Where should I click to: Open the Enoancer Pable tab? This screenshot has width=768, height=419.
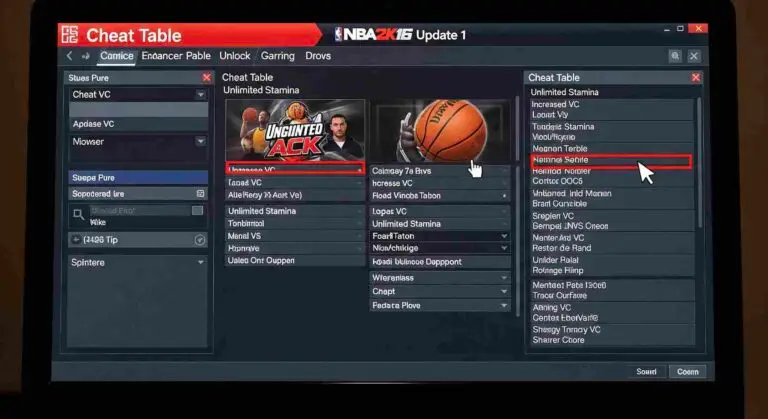click(x=176, y=56)
